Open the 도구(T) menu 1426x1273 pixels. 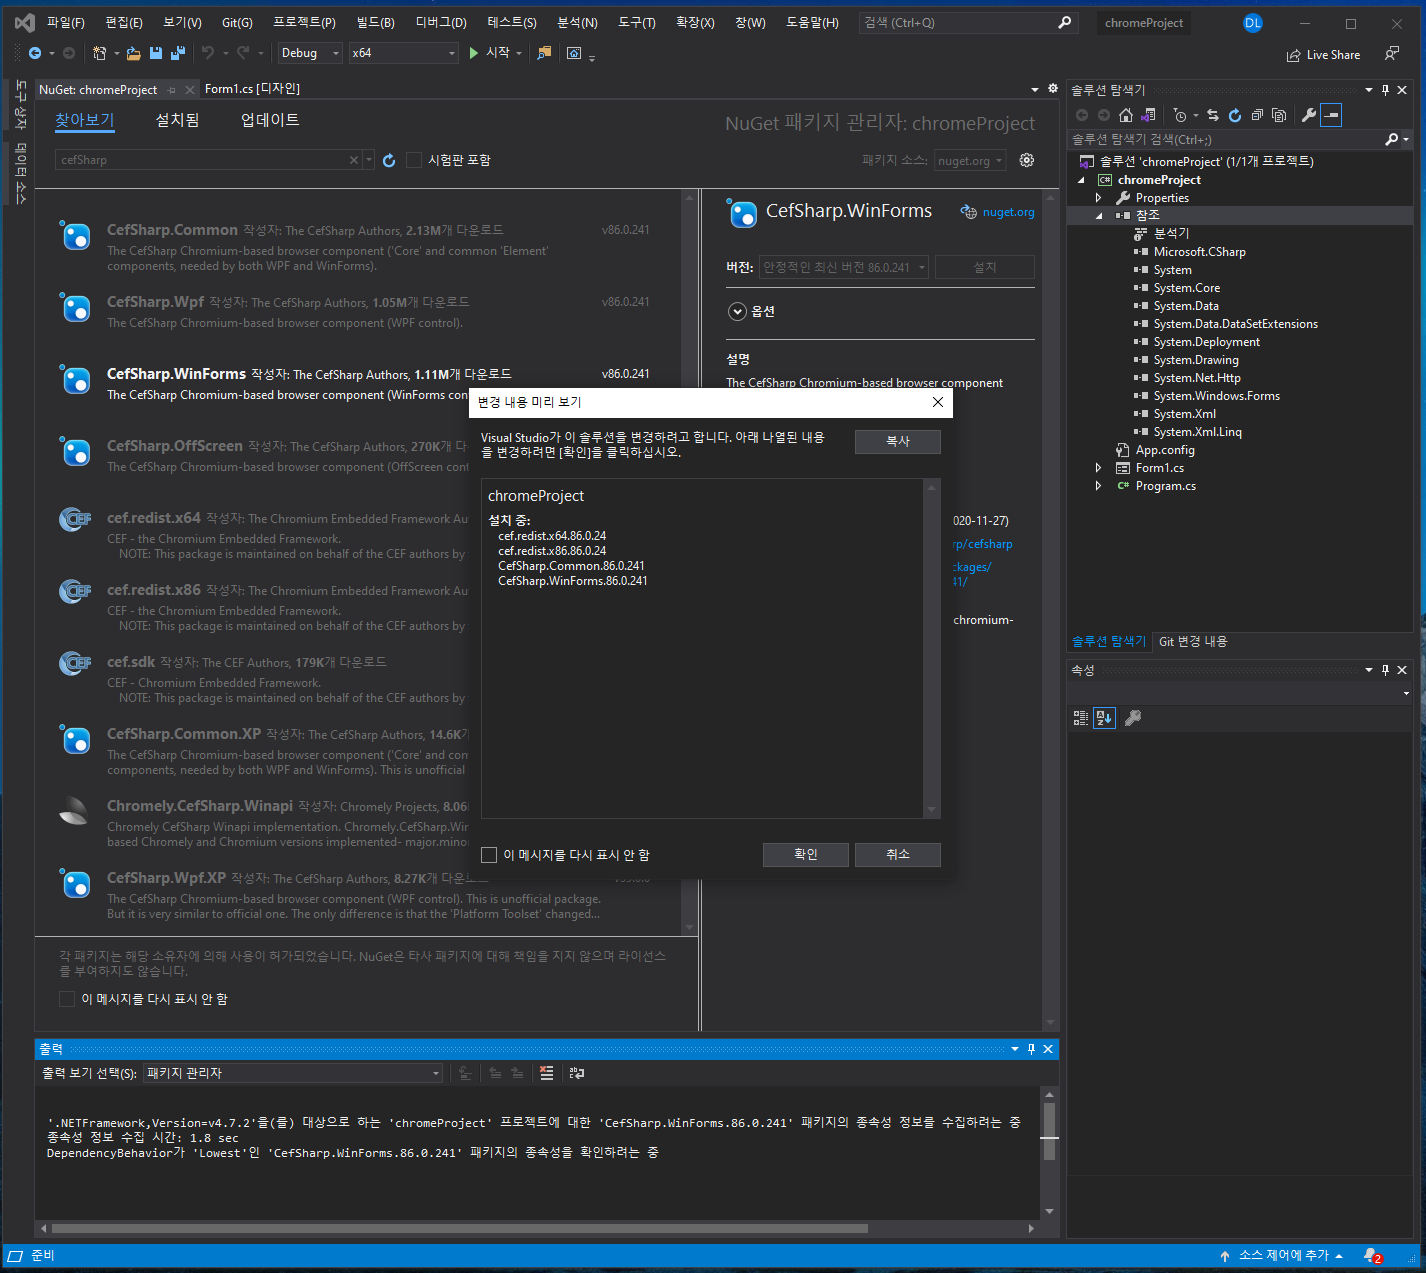pyautogui.click(x=637, y=22)
